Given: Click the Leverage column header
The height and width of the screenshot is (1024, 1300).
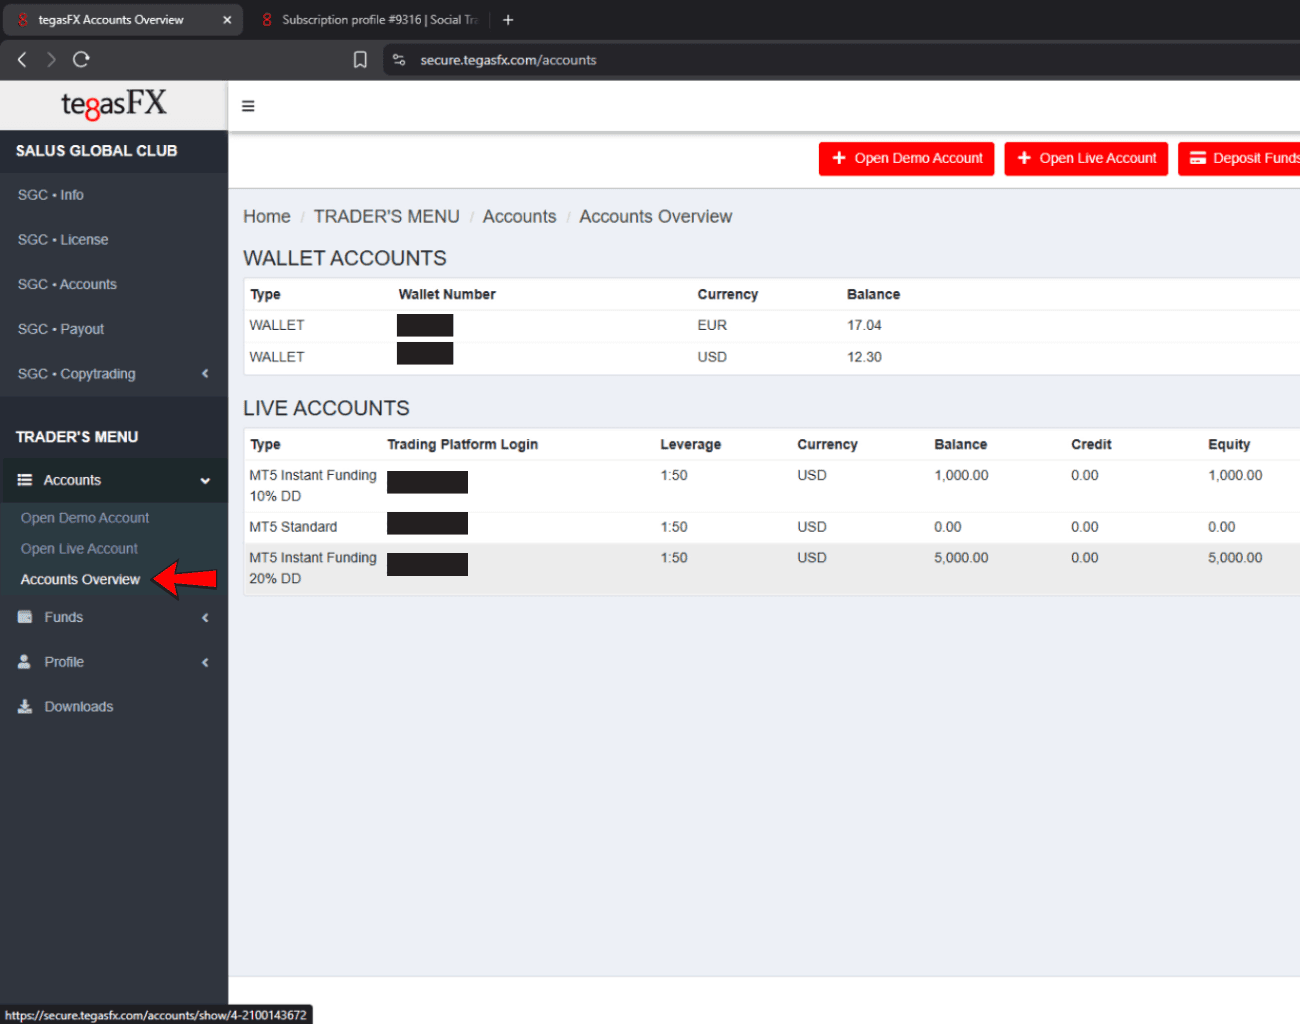Looking at the screenshot, I should [x=690, y=445].
